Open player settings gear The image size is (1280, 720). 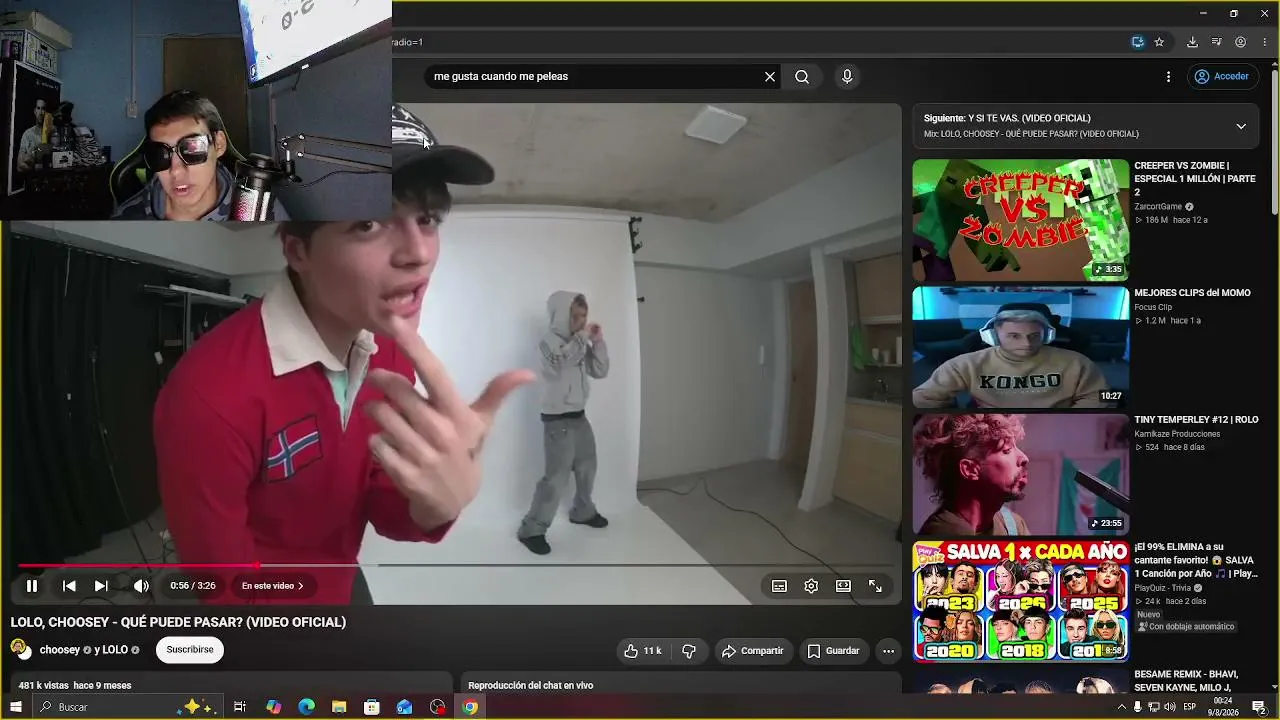811,586
